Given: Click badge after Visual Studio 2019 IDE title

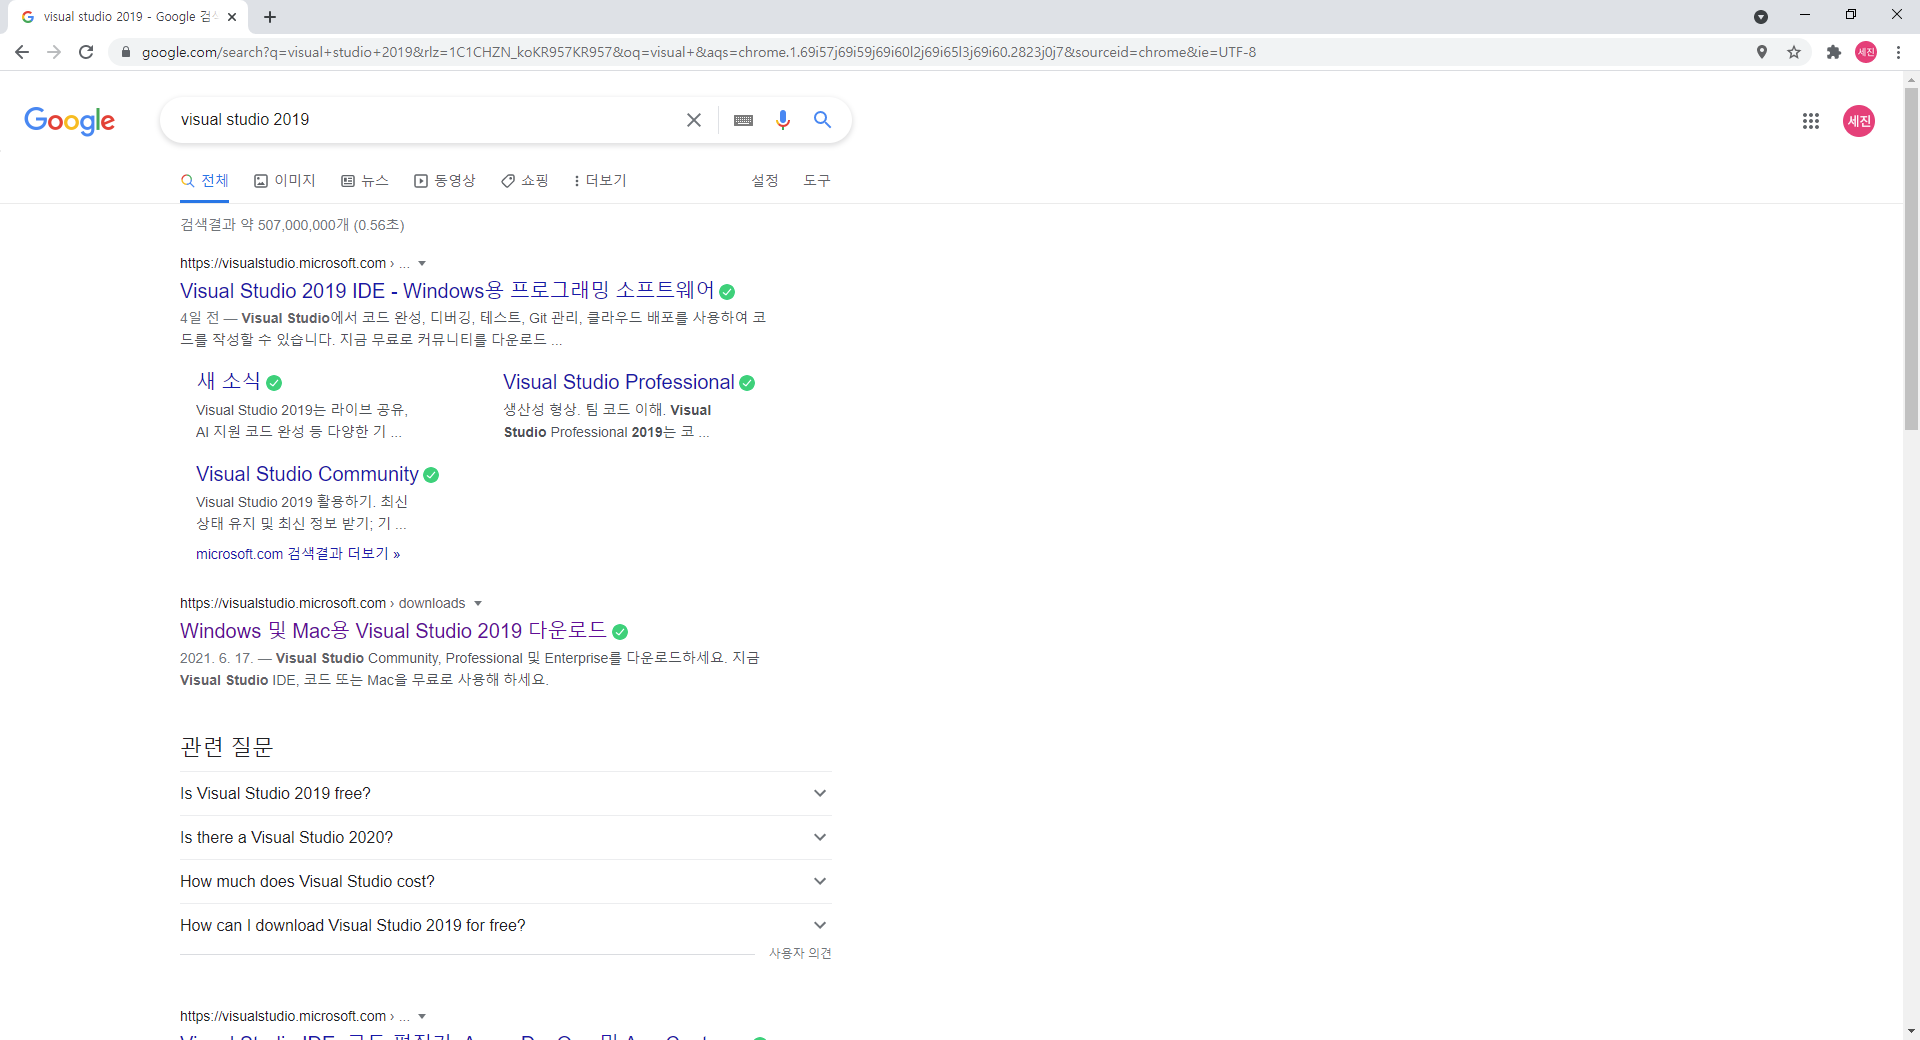Looking at the screenshot, I should tap(727, 292).
